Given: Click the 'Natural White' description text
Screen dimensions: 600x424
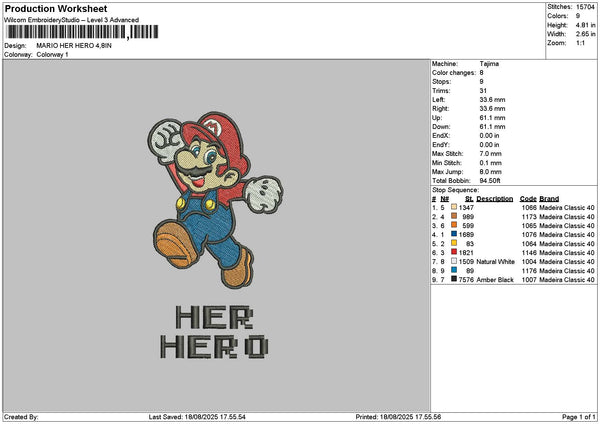Looking at the screenshot, I should pyautogui.click(x=496, y=262).
